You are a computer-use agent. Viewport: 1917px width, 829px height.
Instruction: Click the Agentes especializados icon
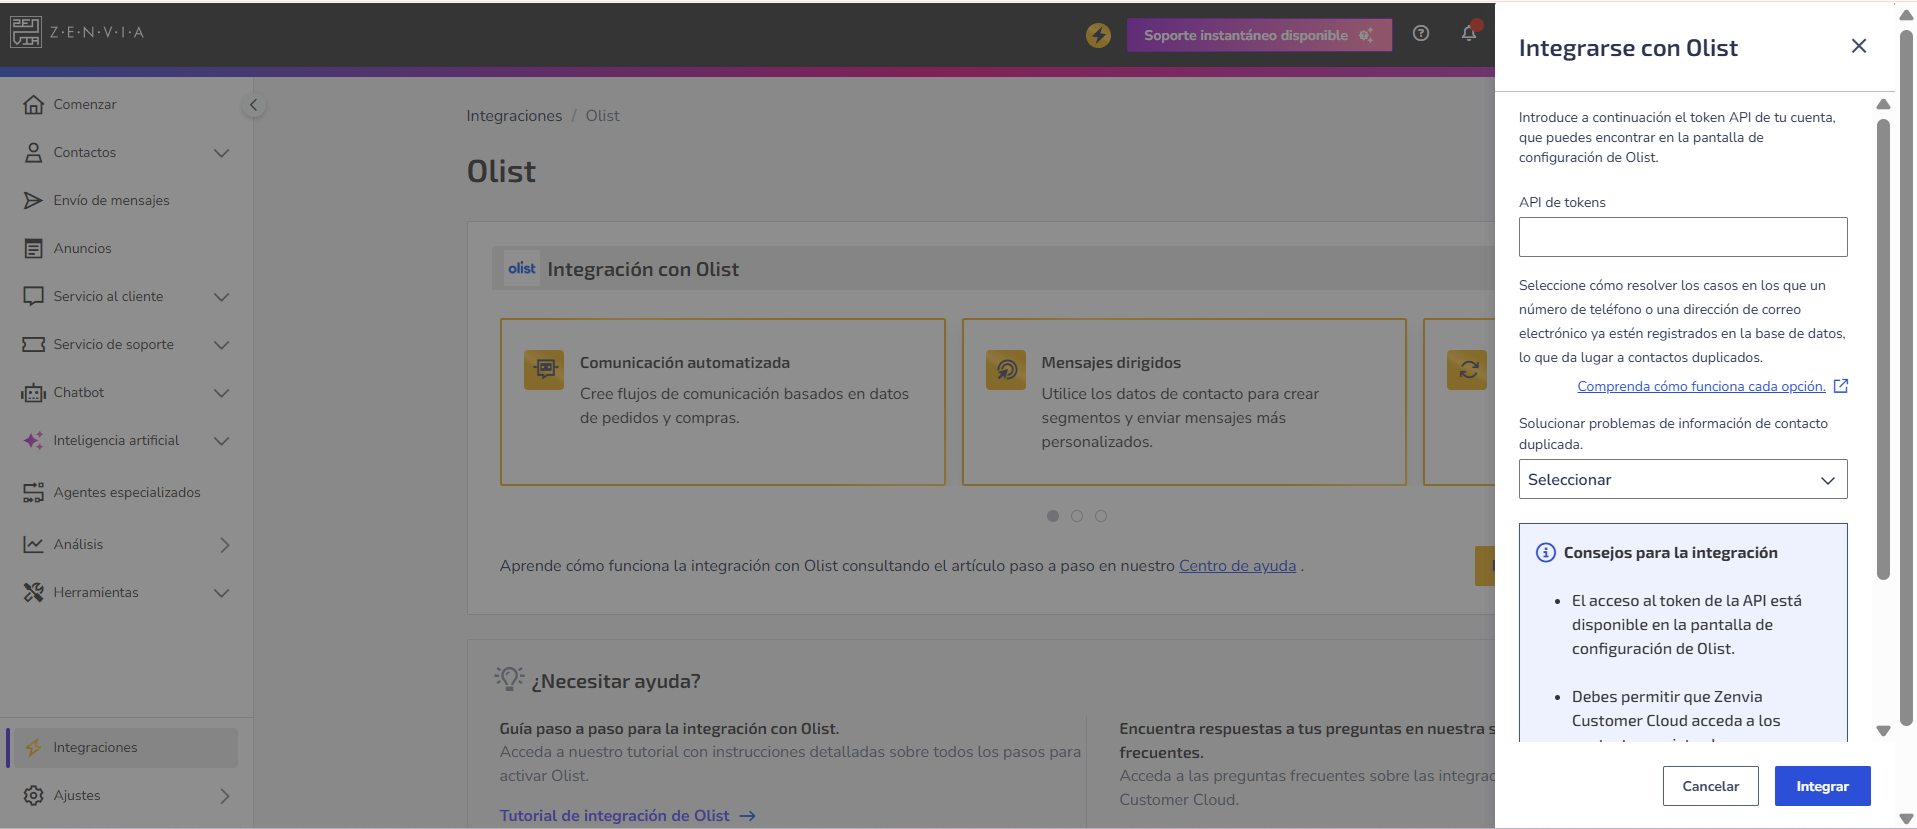pyautogui.click(x=33, y=492)
